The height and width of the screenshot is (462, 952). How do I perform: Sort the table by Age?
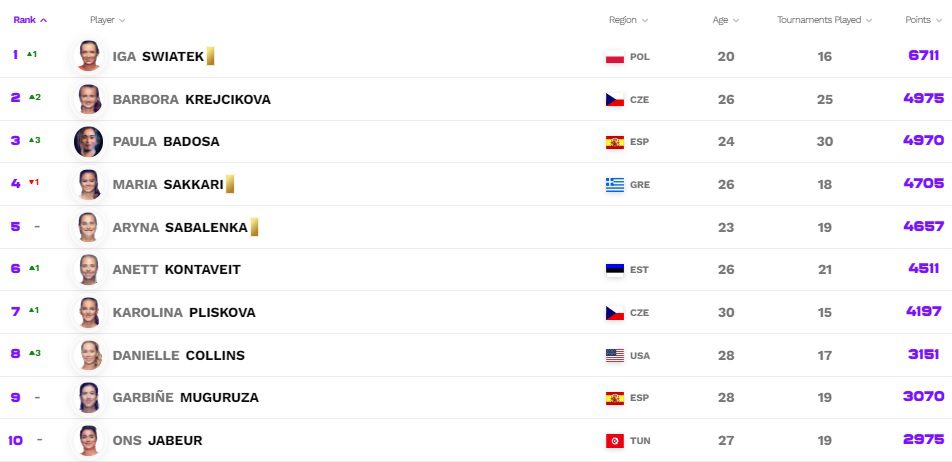pos(726,20)
